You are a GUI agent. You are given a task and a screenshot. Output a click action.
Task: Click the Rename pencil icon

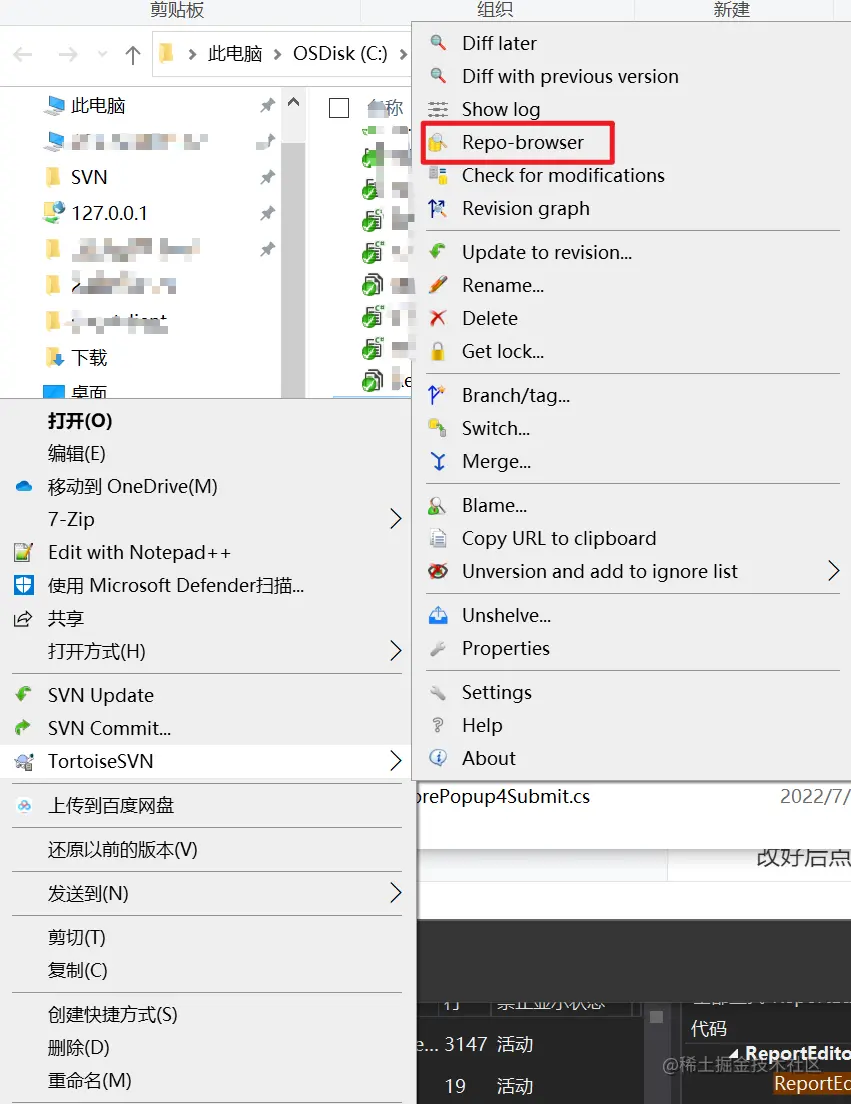coord(438,284)
